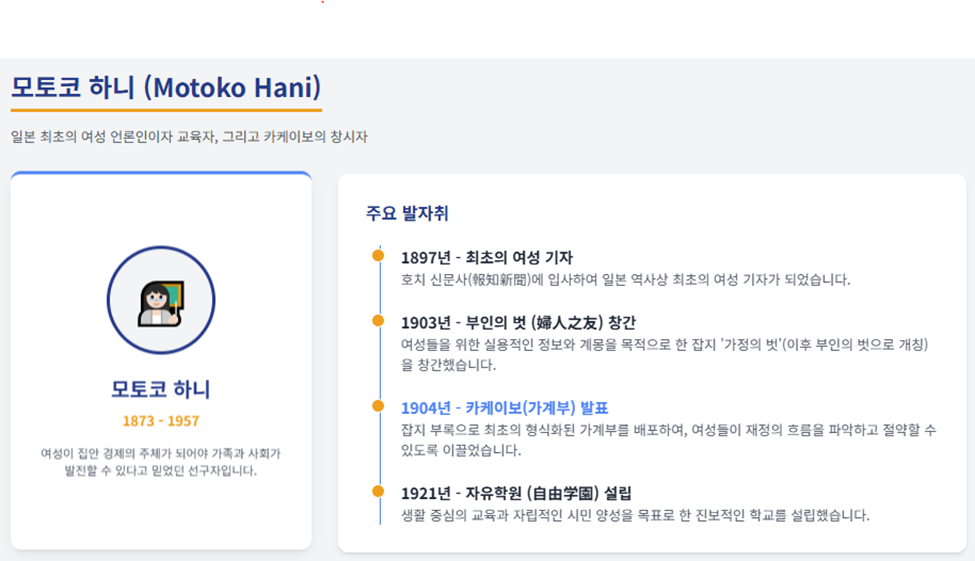Viewport: 975px width, 561px height.
Task: Click the 가정의 벗 magazine description text
Action: [664, 355]
